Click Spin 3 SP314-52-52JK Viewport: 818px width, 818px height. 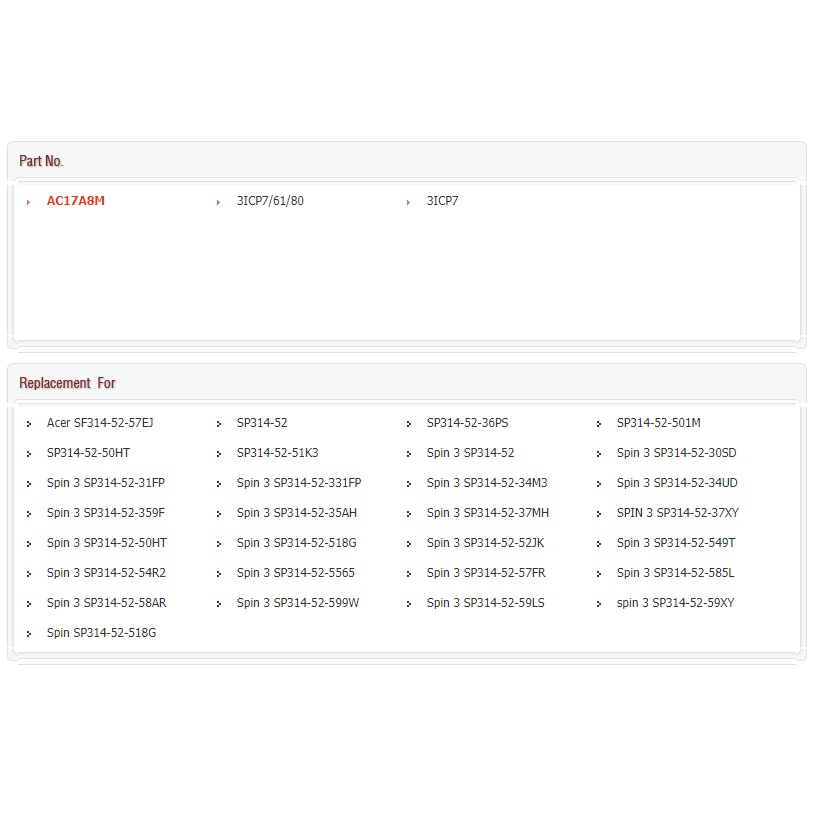click(x=486, y=543)
